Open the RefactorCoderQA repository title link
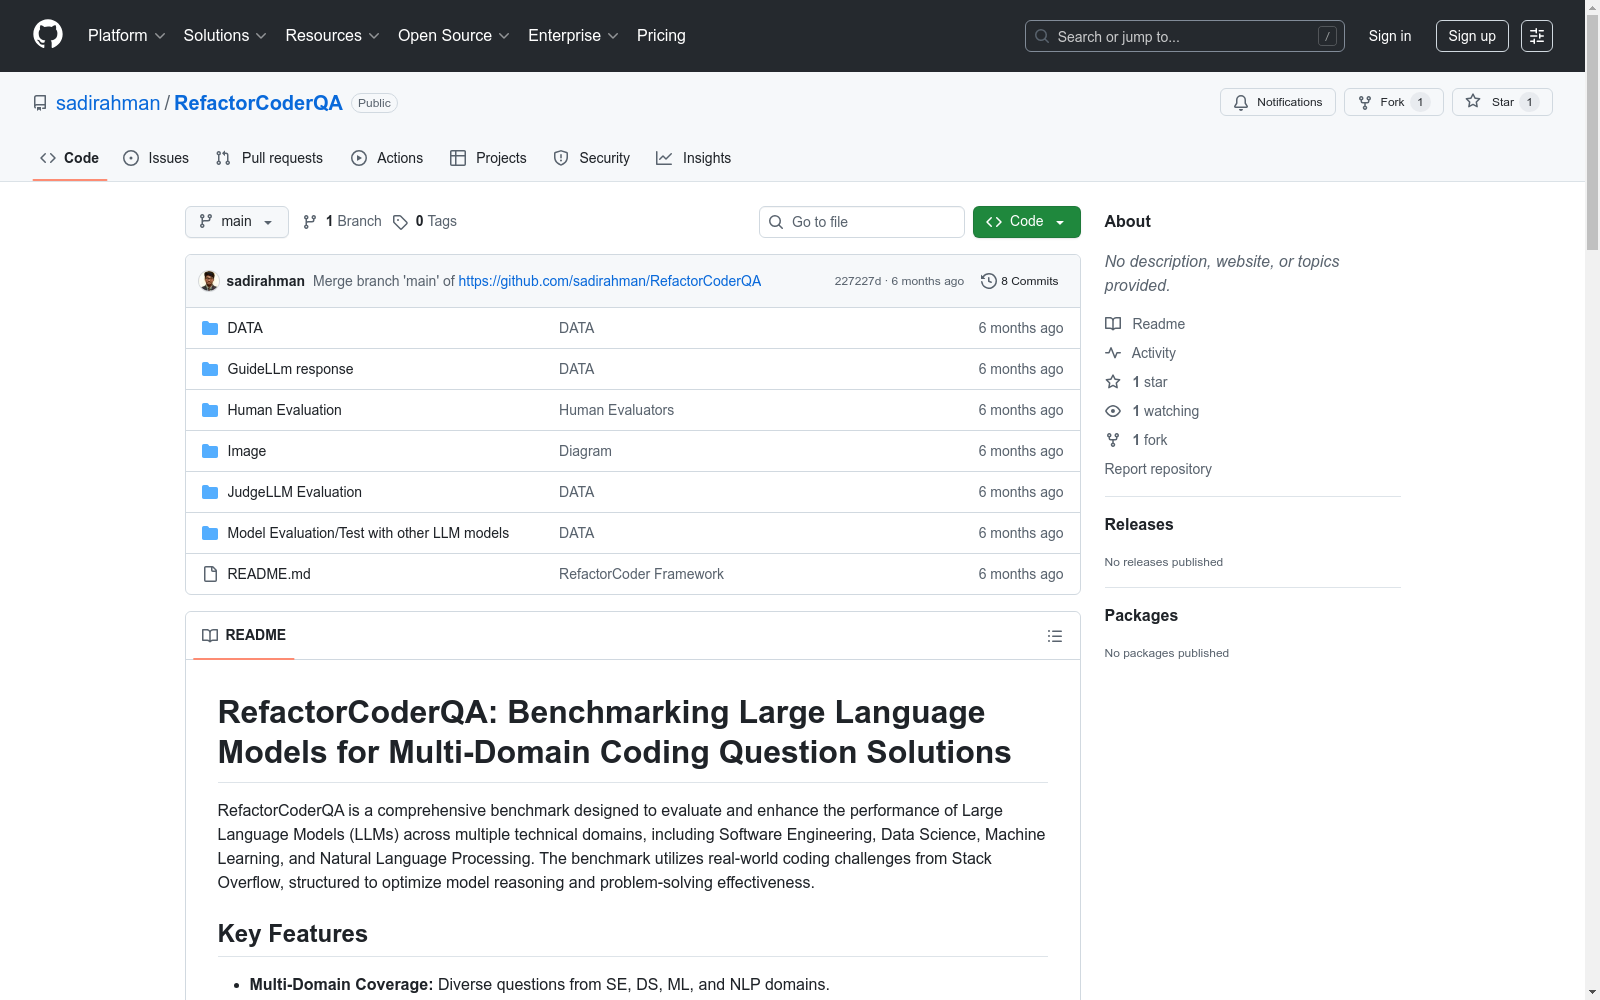The height and width of the screenshot is (1000, 1600). click(x=258, y=103)
